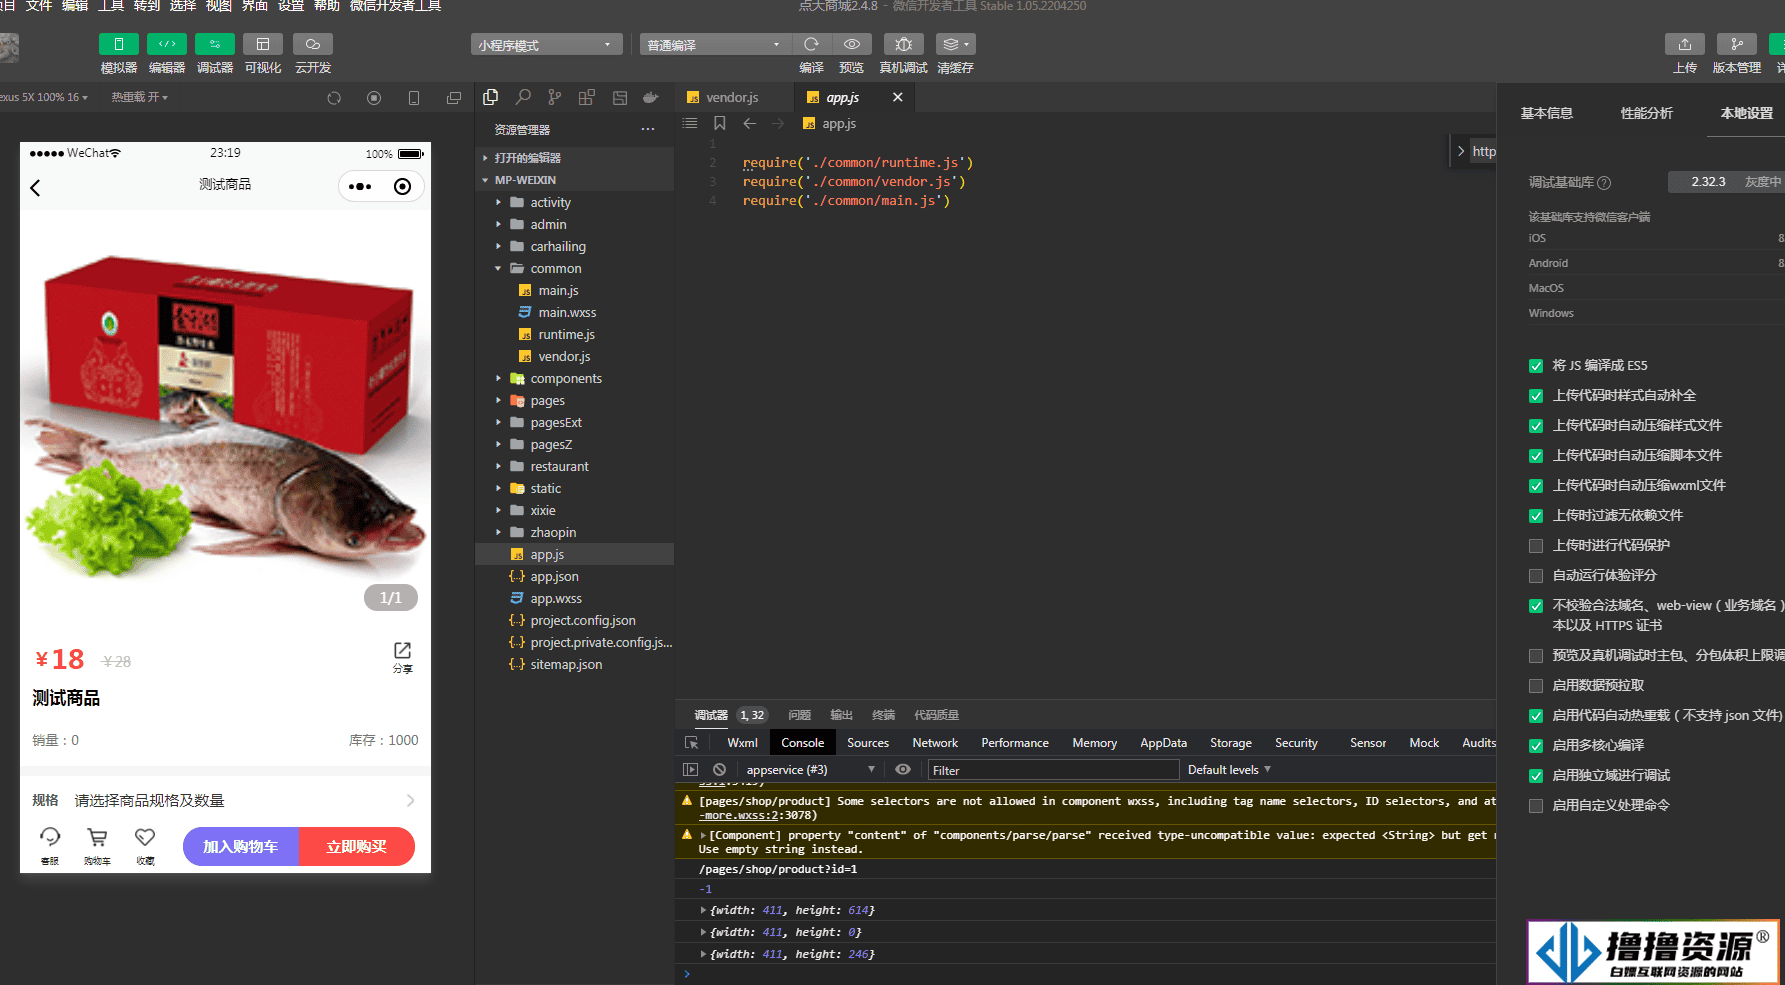
Task: Expand the 打开的编辑器 section
Action: [x=575, y=158]
